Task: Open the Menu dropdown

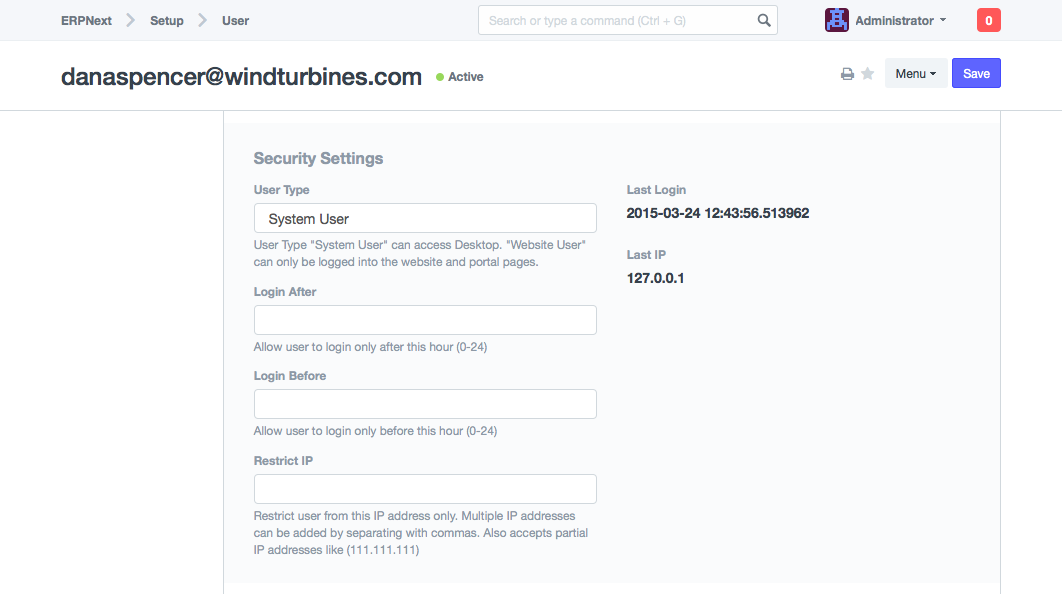Action: (x=915, y=74)
